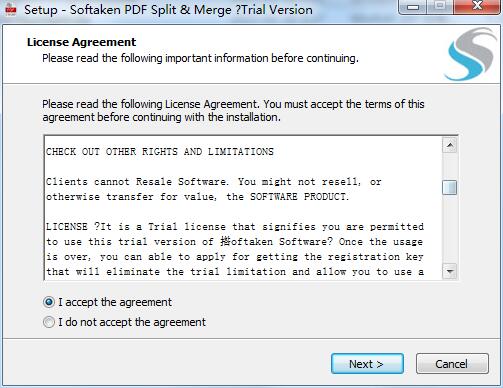Click the Softaken S logo
This screenshot has height=388, width=503.
[470, 54]
